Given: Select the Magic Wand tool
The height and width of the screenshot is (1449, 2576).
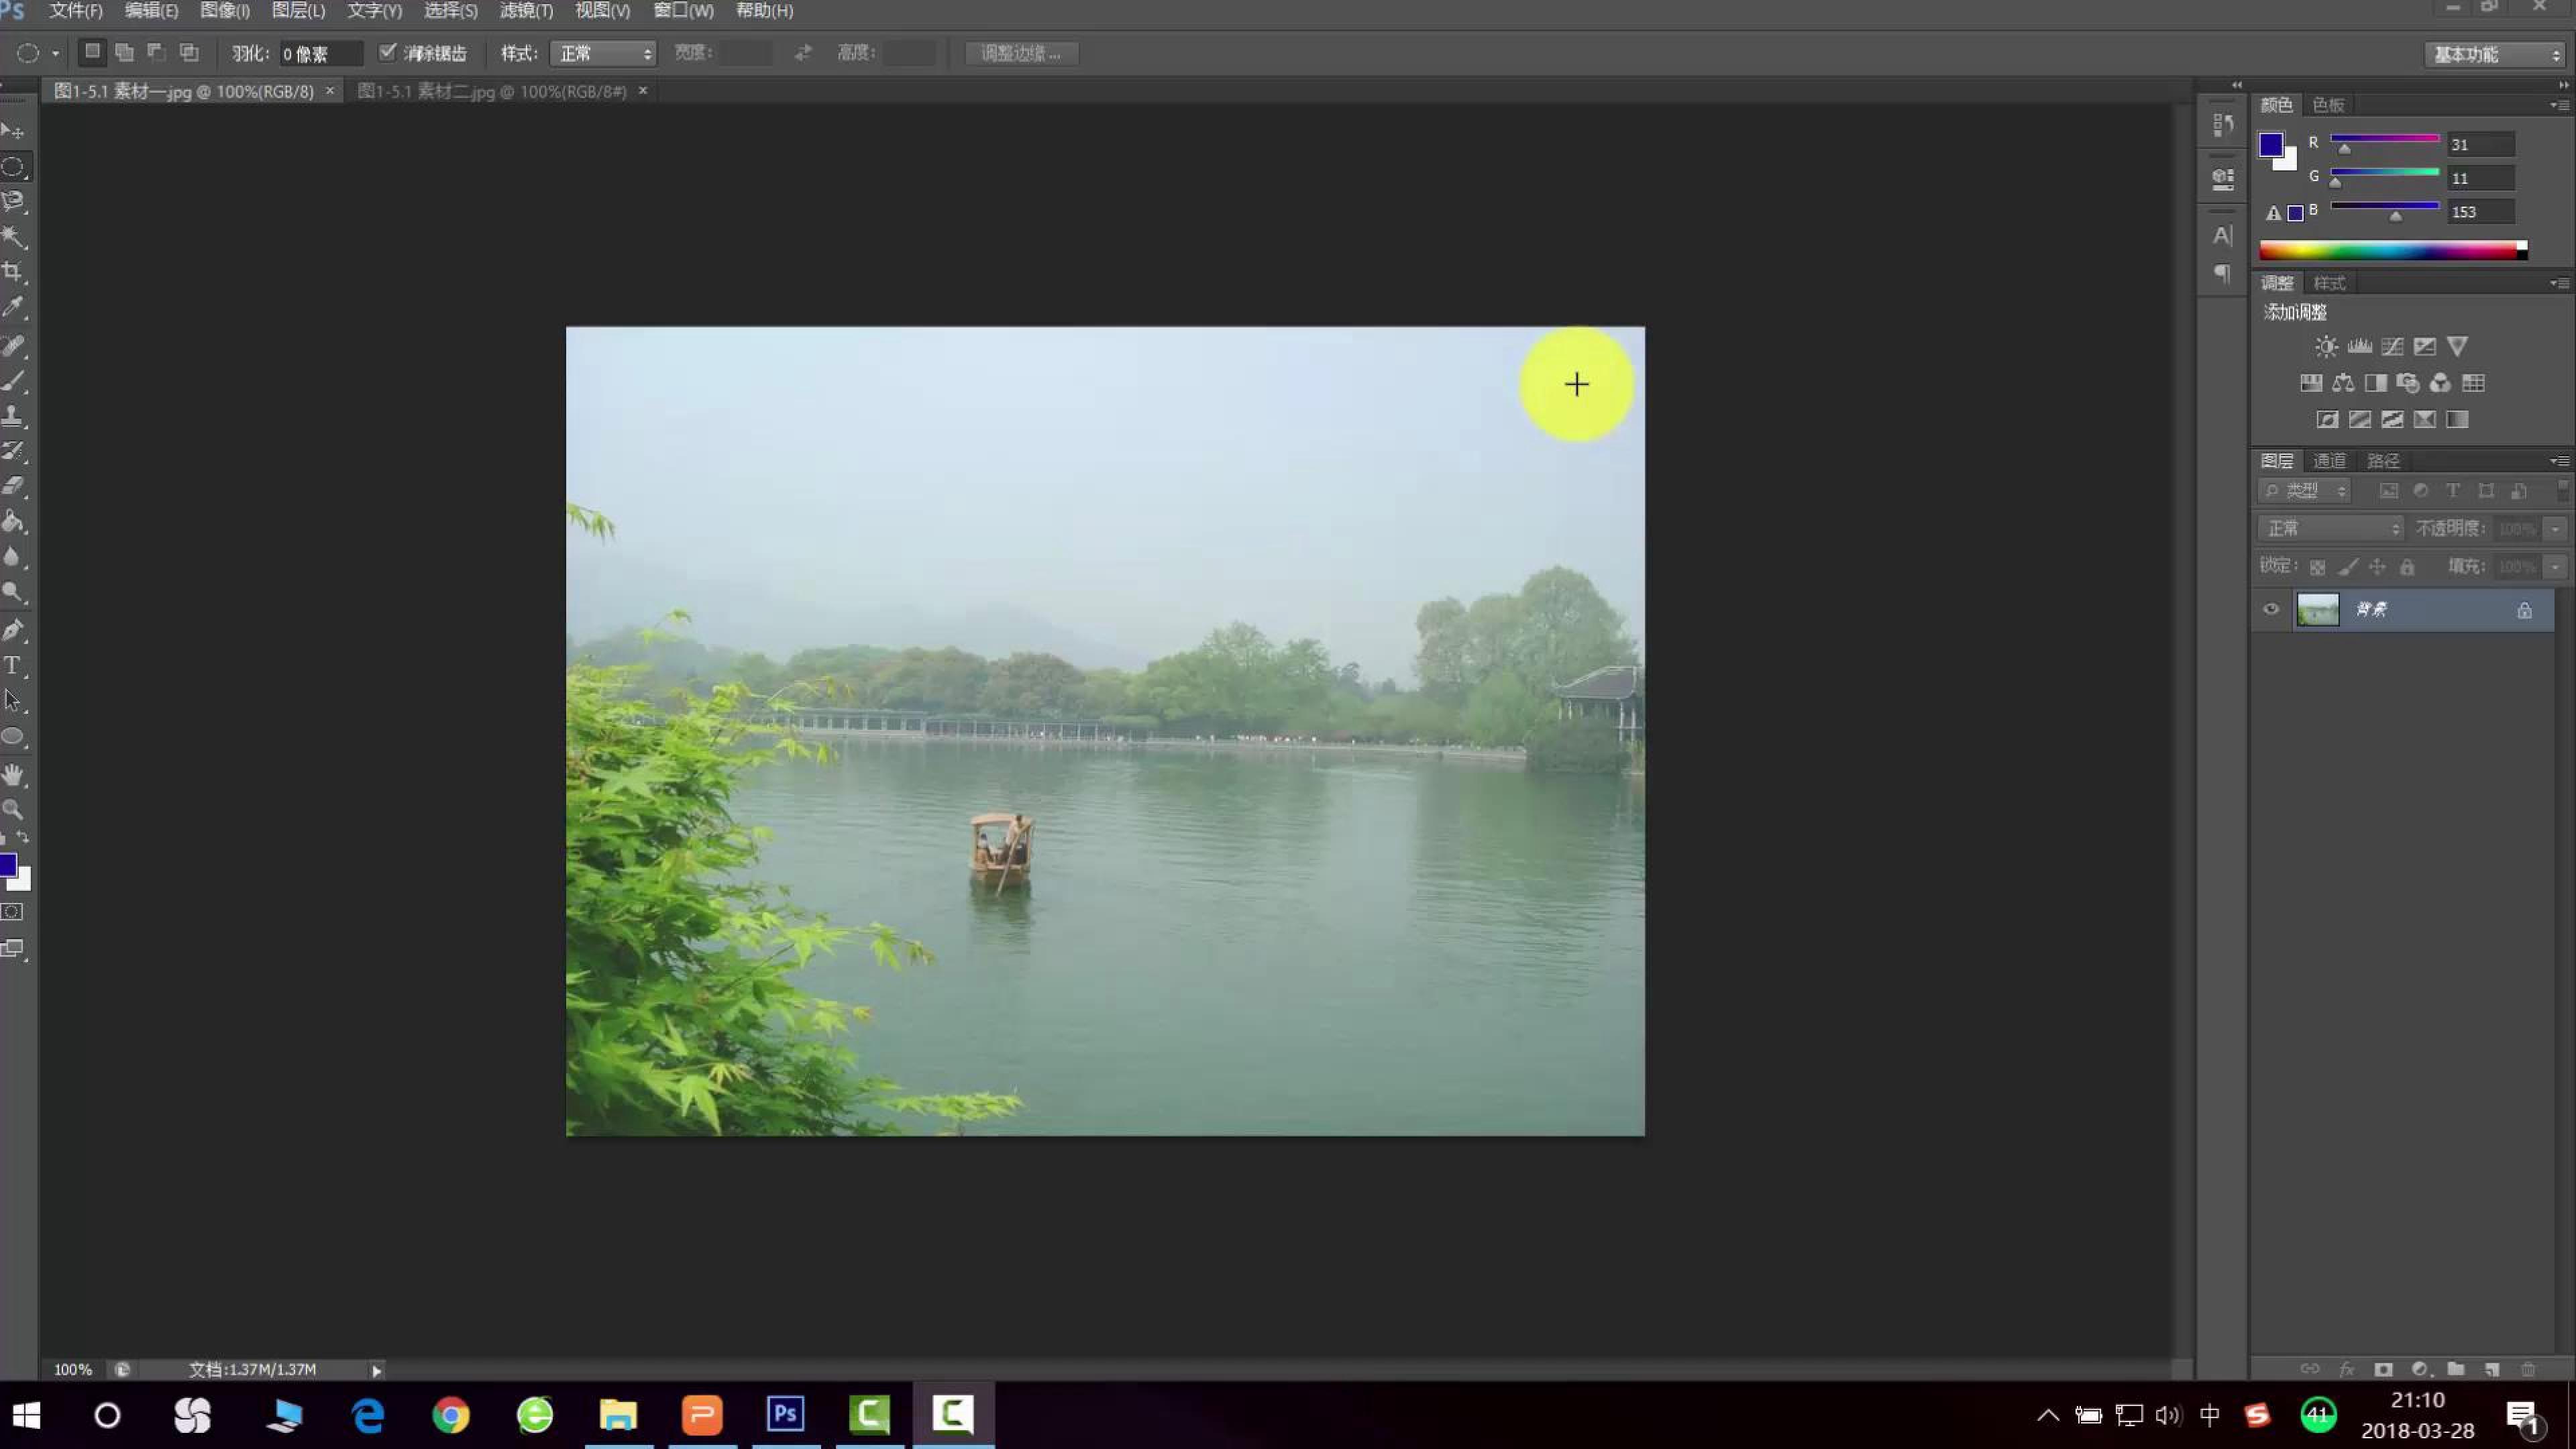Looking at the screenshot, I should click(13, 236).
